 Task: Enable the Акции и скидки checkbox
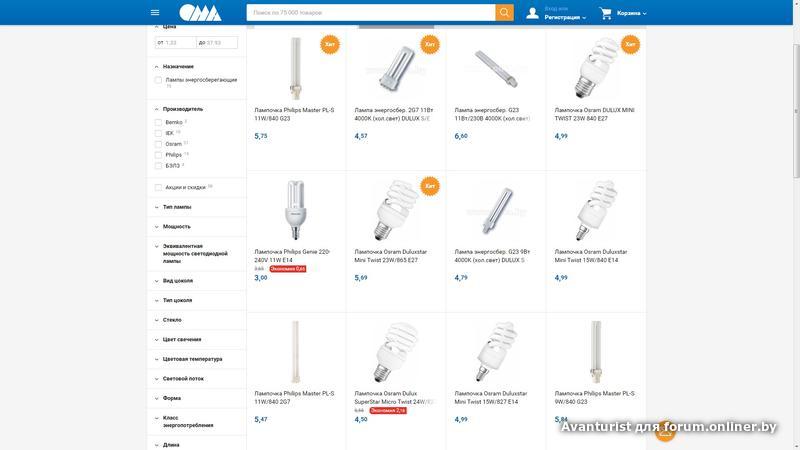[158, 188]
